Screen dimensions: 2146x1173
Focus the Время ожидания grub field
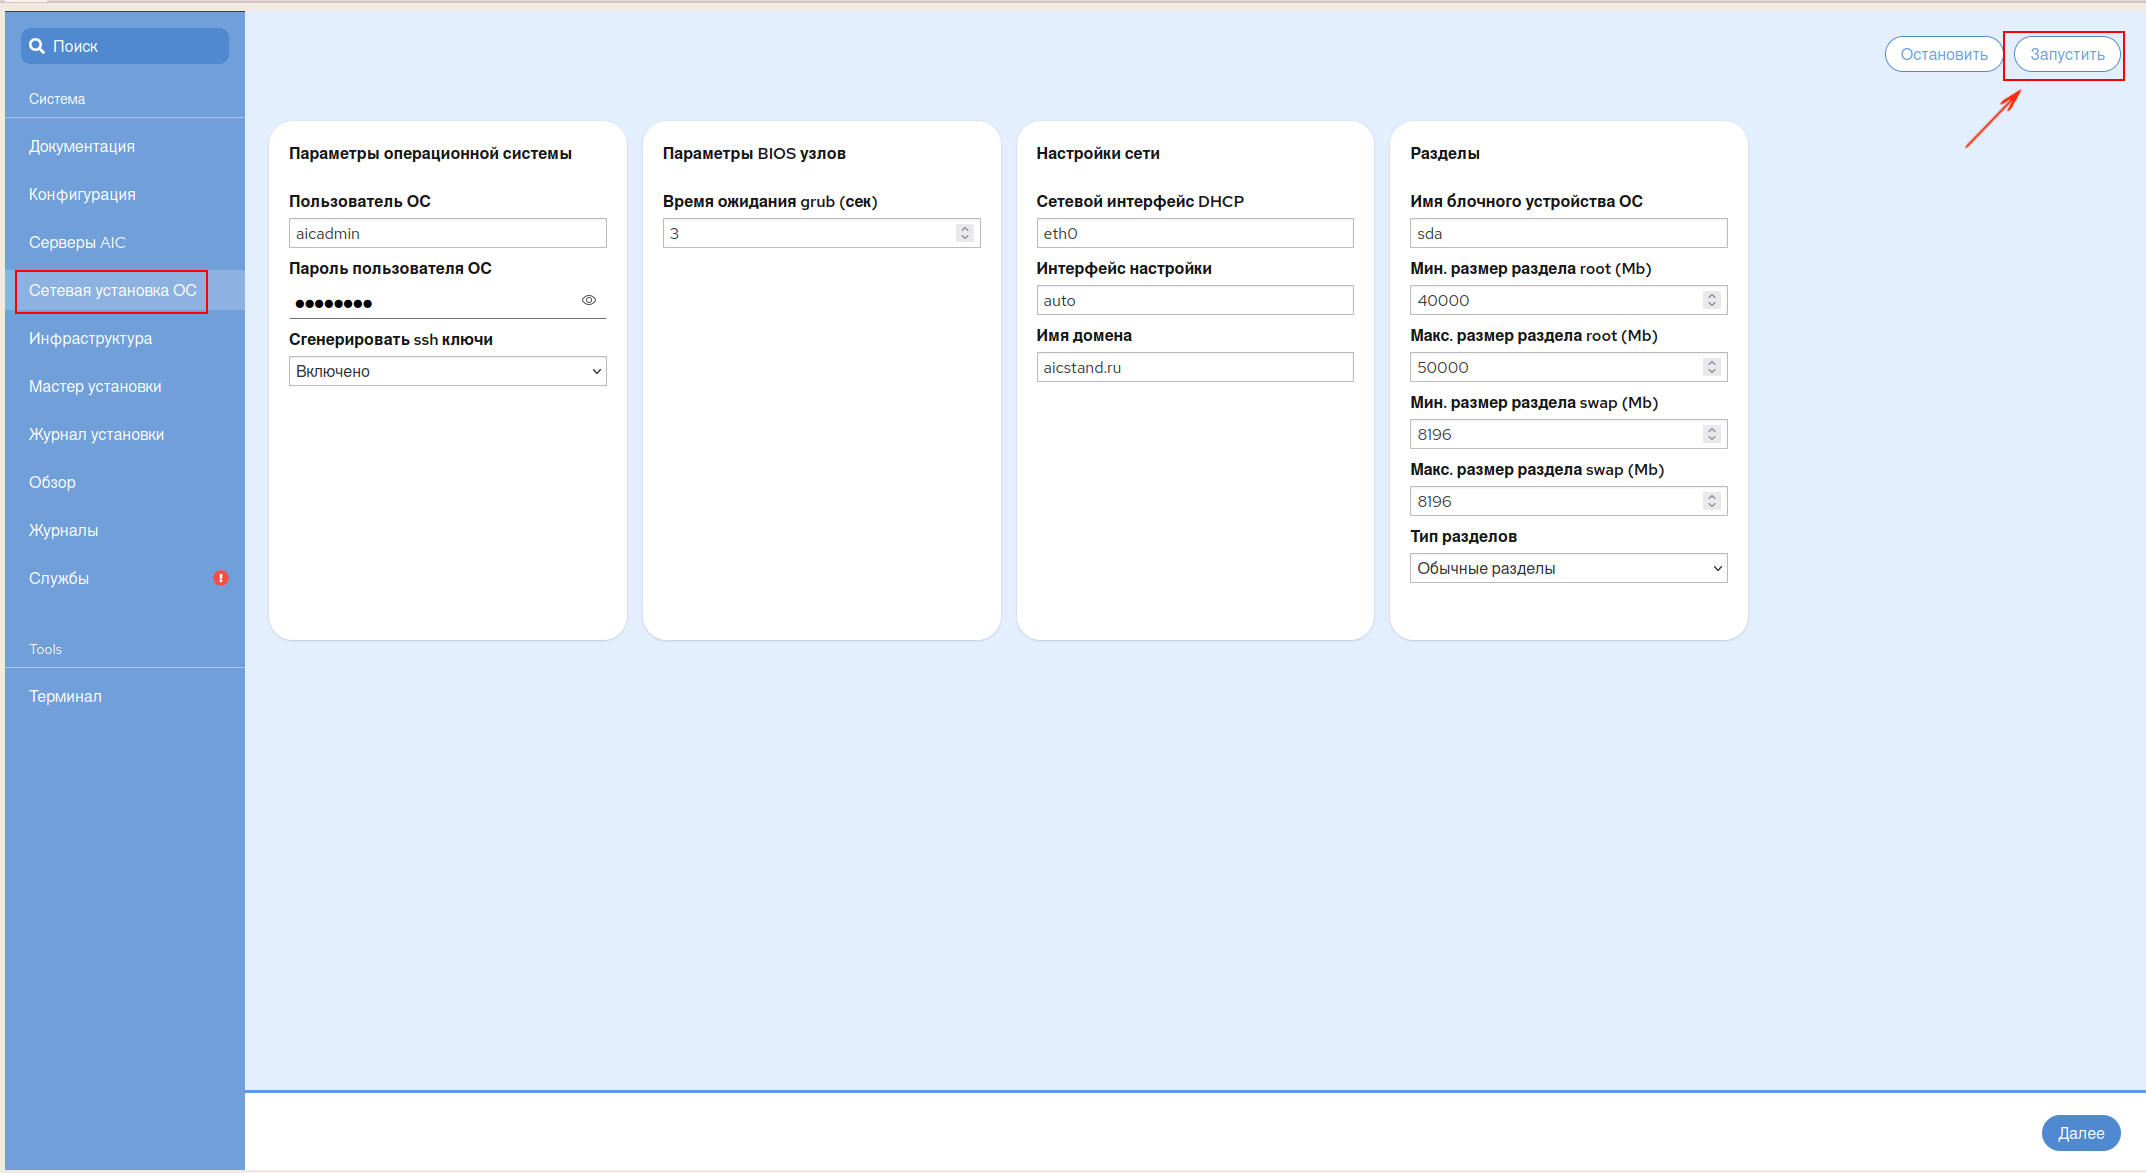coord(821,233)
